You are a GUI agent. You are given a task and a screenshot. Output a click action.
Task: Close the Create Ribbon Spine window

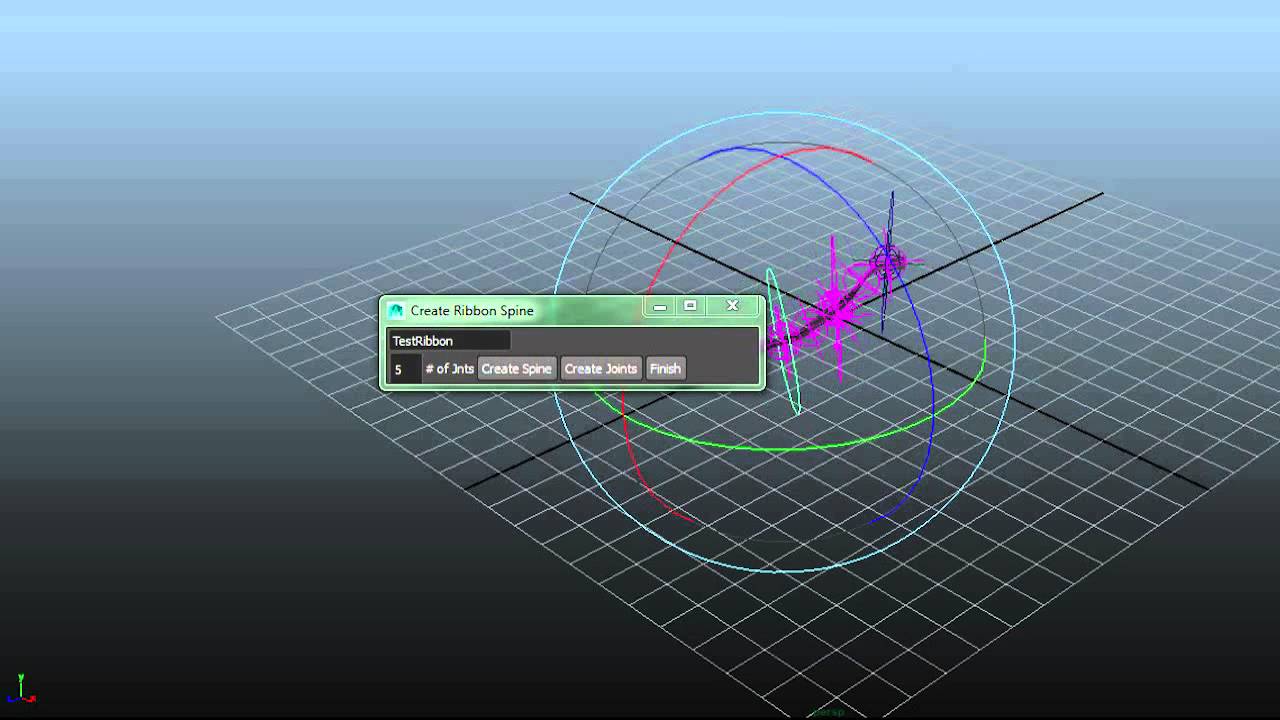coord(732,306)
